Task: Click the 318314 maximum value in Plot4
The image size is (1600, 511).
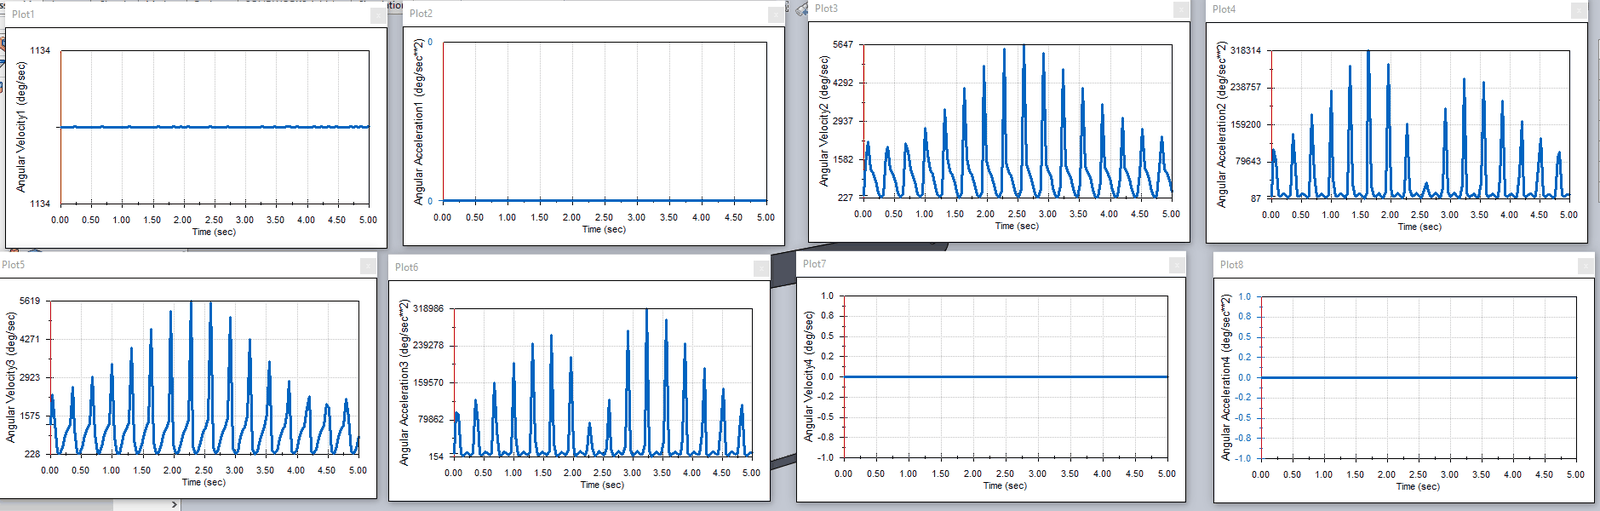Action: (x=1246, y=50)
